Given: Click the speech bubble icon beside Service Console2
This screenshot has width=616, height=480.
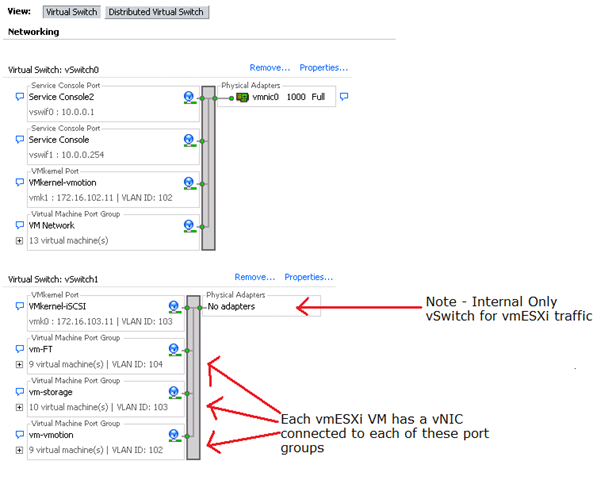Looking at the screenshot, I should 19,98.
